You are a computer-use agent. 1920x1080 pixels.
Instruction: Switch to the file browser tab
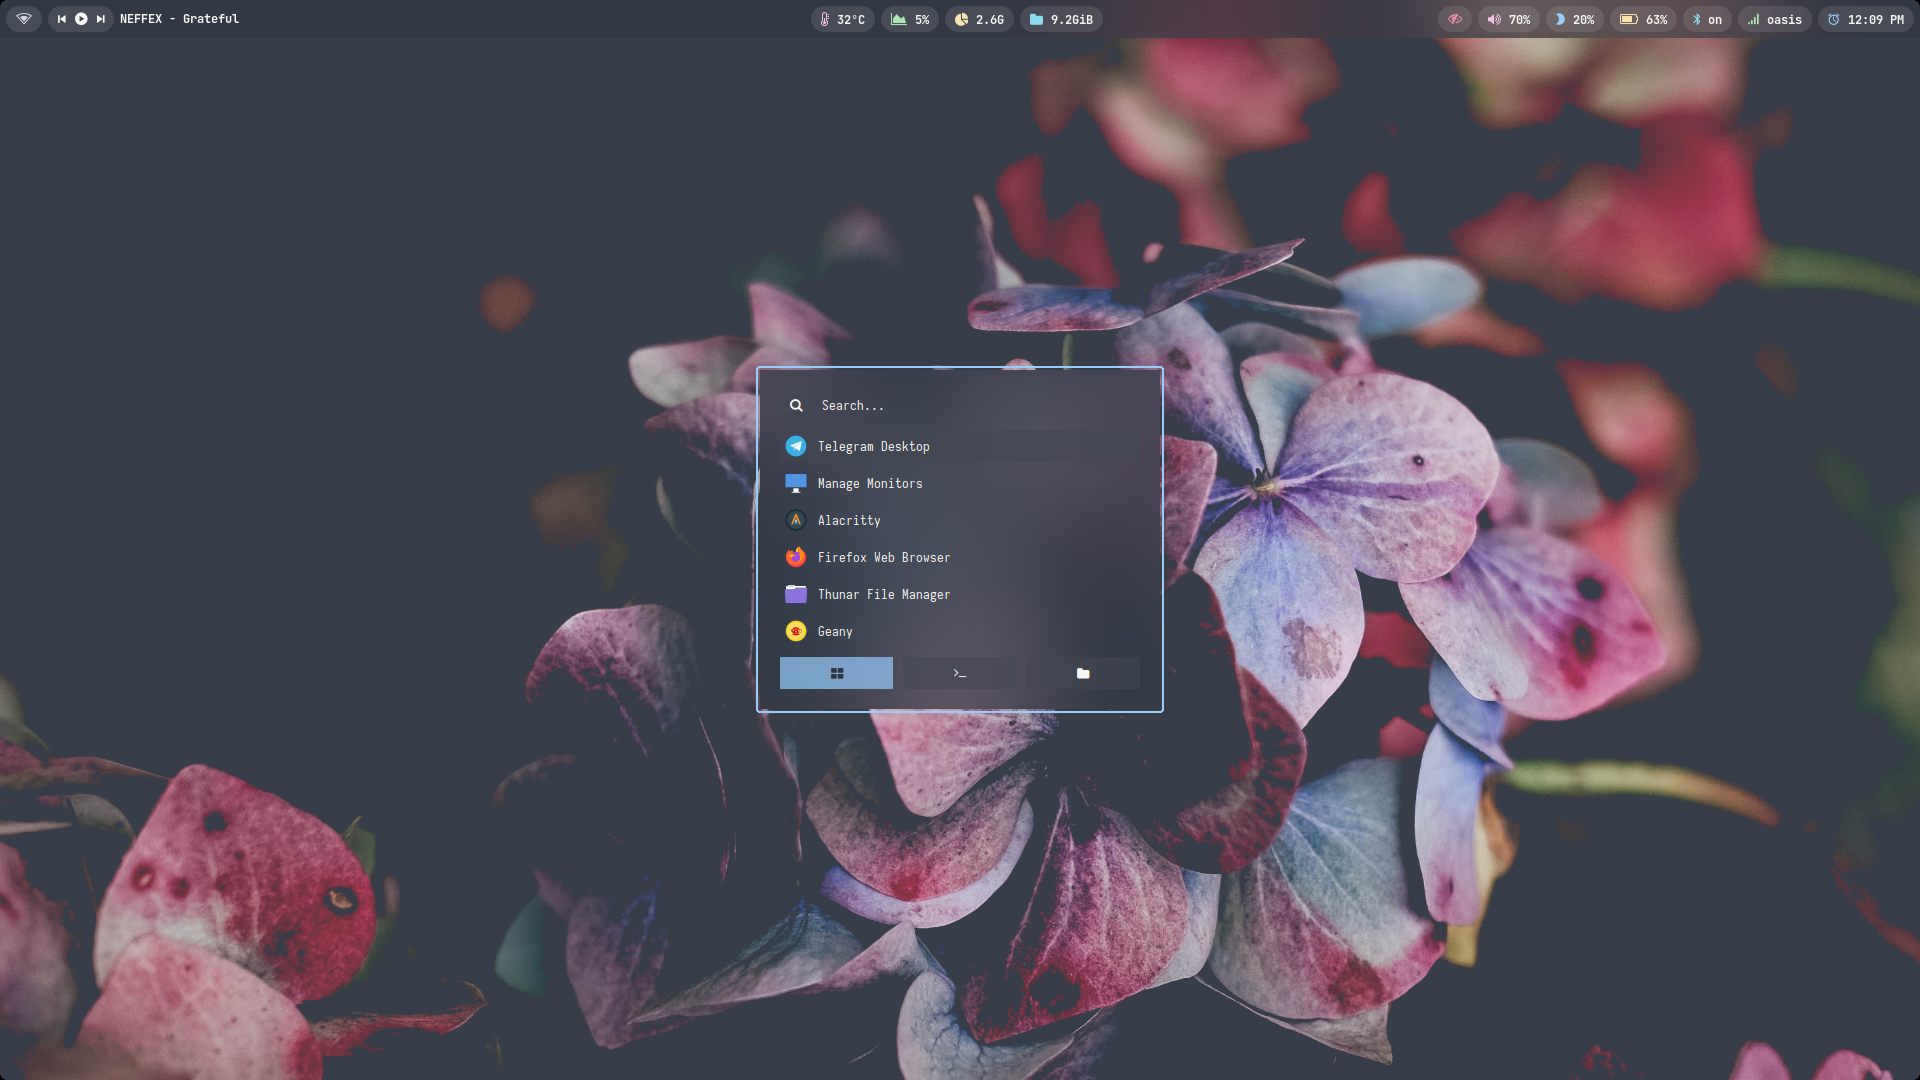point(1082,673)
